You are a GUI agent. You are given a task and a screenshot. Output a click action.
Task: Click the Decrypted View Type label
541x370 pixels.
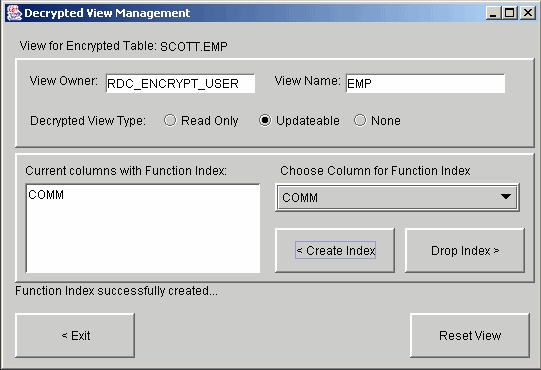click(x=88, y=121)
